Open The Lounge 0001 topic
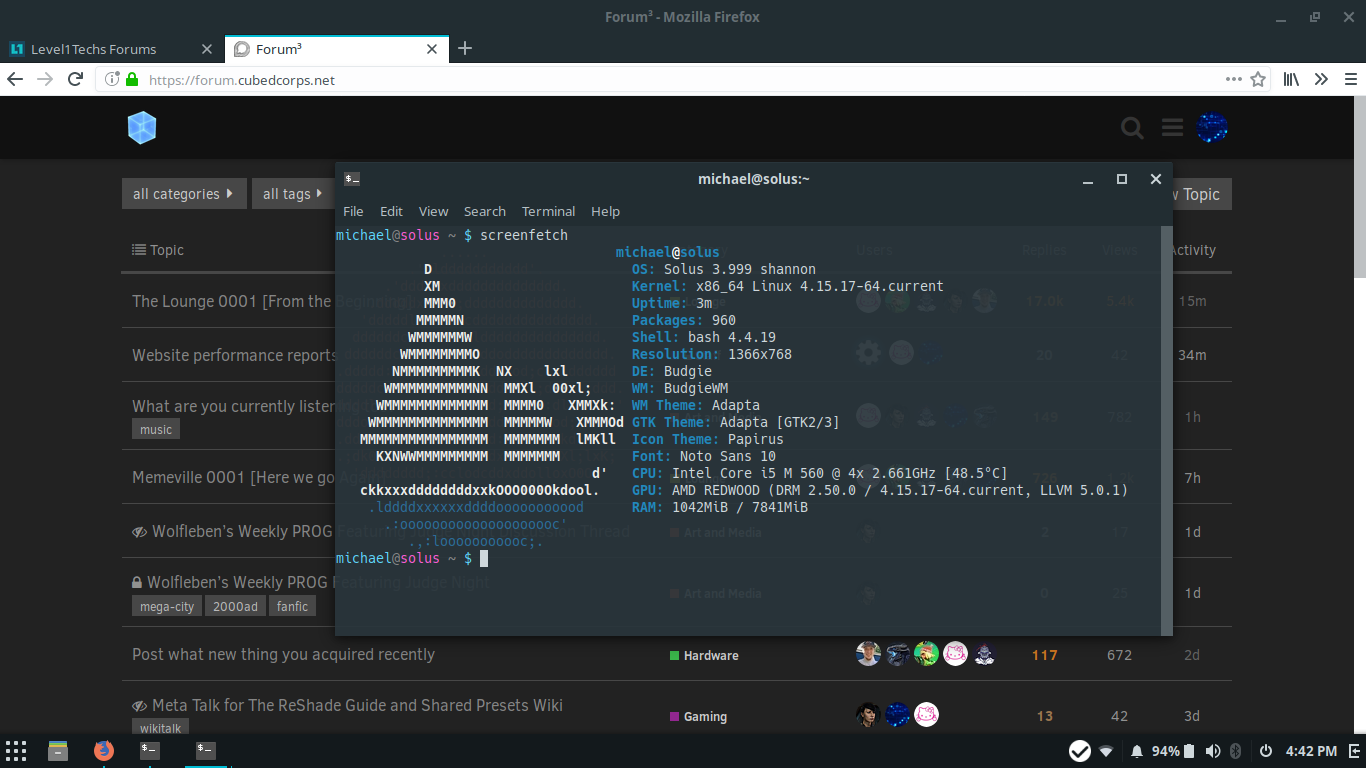Viewport: 1366px width, 768px height. [x=232, y=301]
